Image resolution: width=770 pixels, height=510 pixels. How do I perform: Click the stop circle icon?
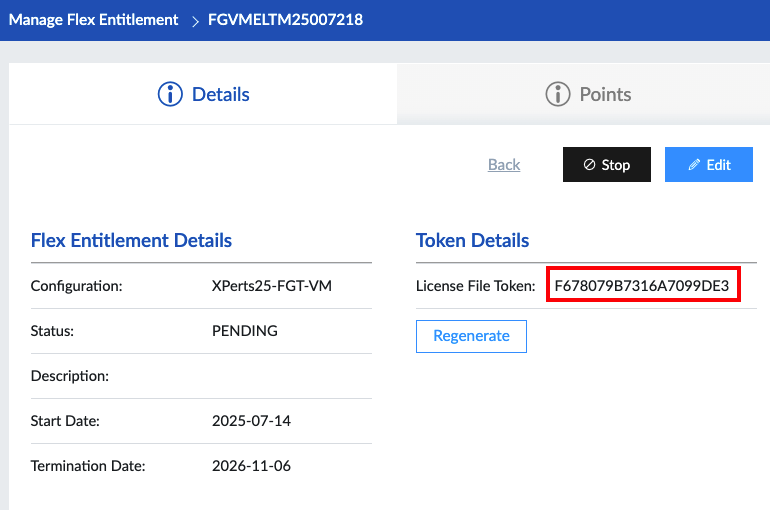(589, 164)
